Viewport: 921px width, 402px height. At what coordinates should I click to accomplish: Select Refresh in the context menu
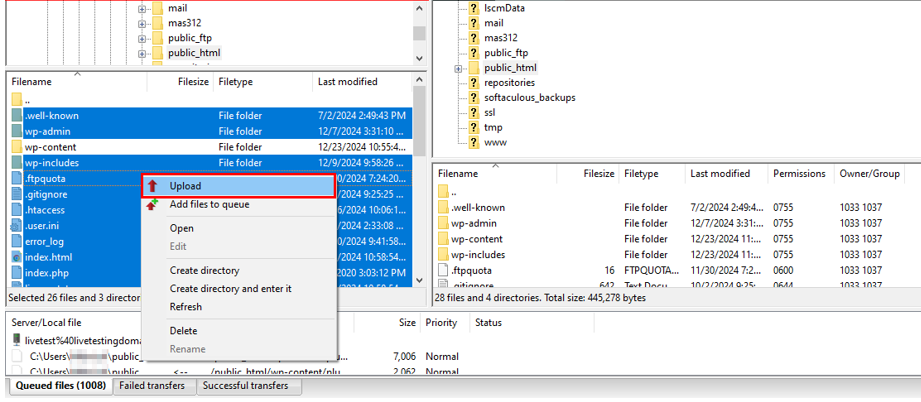186,307
